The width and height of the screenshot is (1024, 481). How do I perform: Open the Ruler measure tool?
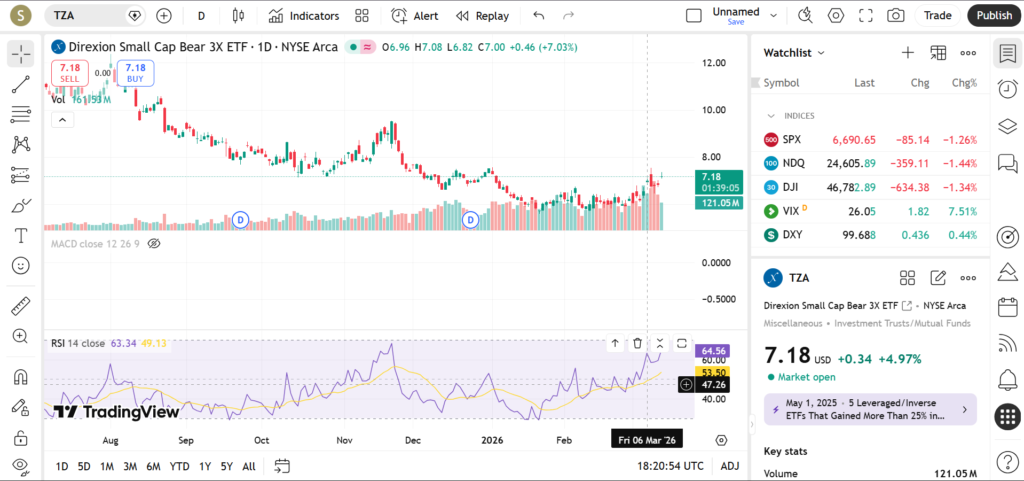tap(20, 306)
